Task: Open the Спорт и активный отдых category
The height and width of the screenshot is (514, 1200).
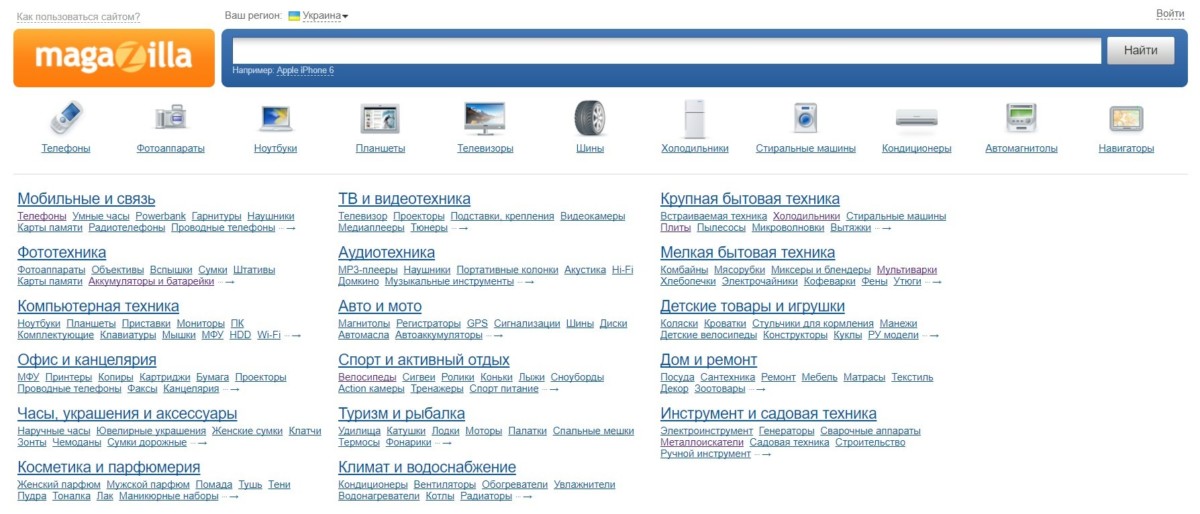Action: point(424,360)
